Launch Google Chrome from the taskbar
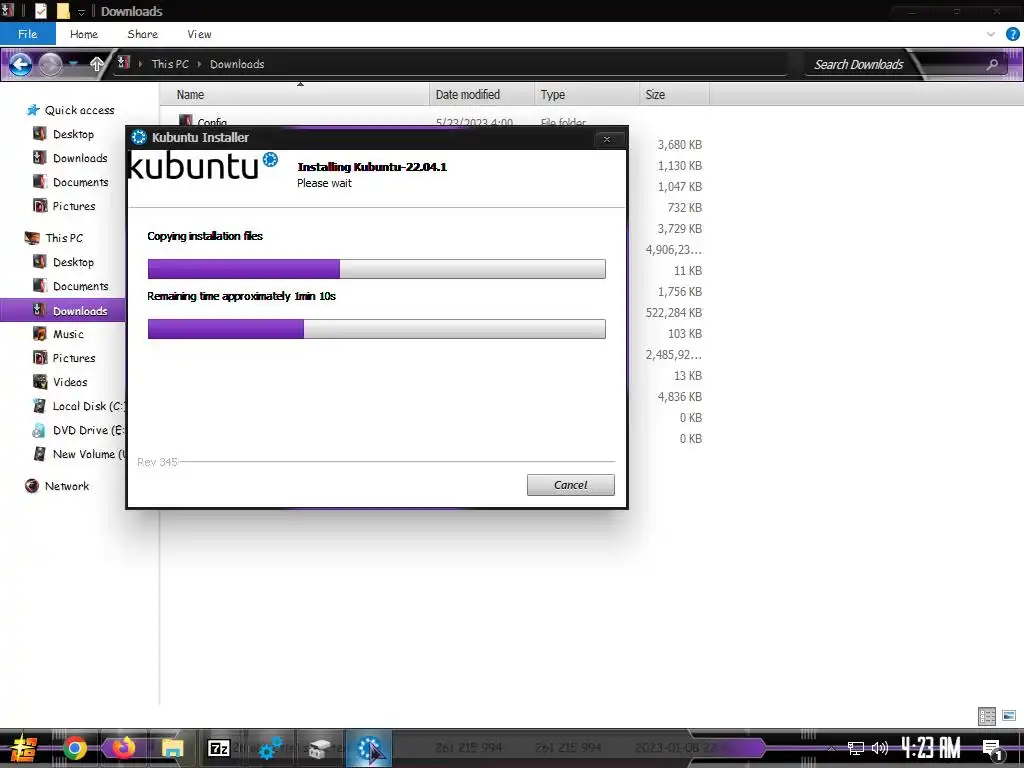 (x=74, y=748)
